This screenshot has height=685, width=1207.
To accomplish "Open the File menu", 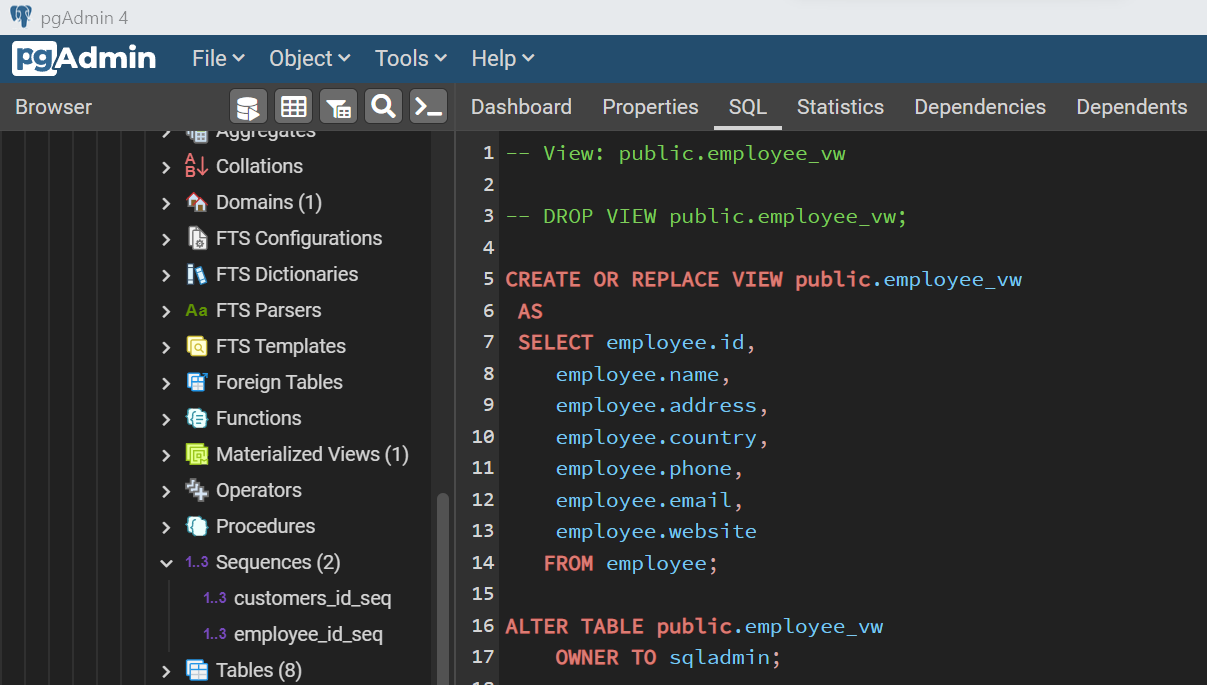I will pyautogui.click(x=218, y=59).
